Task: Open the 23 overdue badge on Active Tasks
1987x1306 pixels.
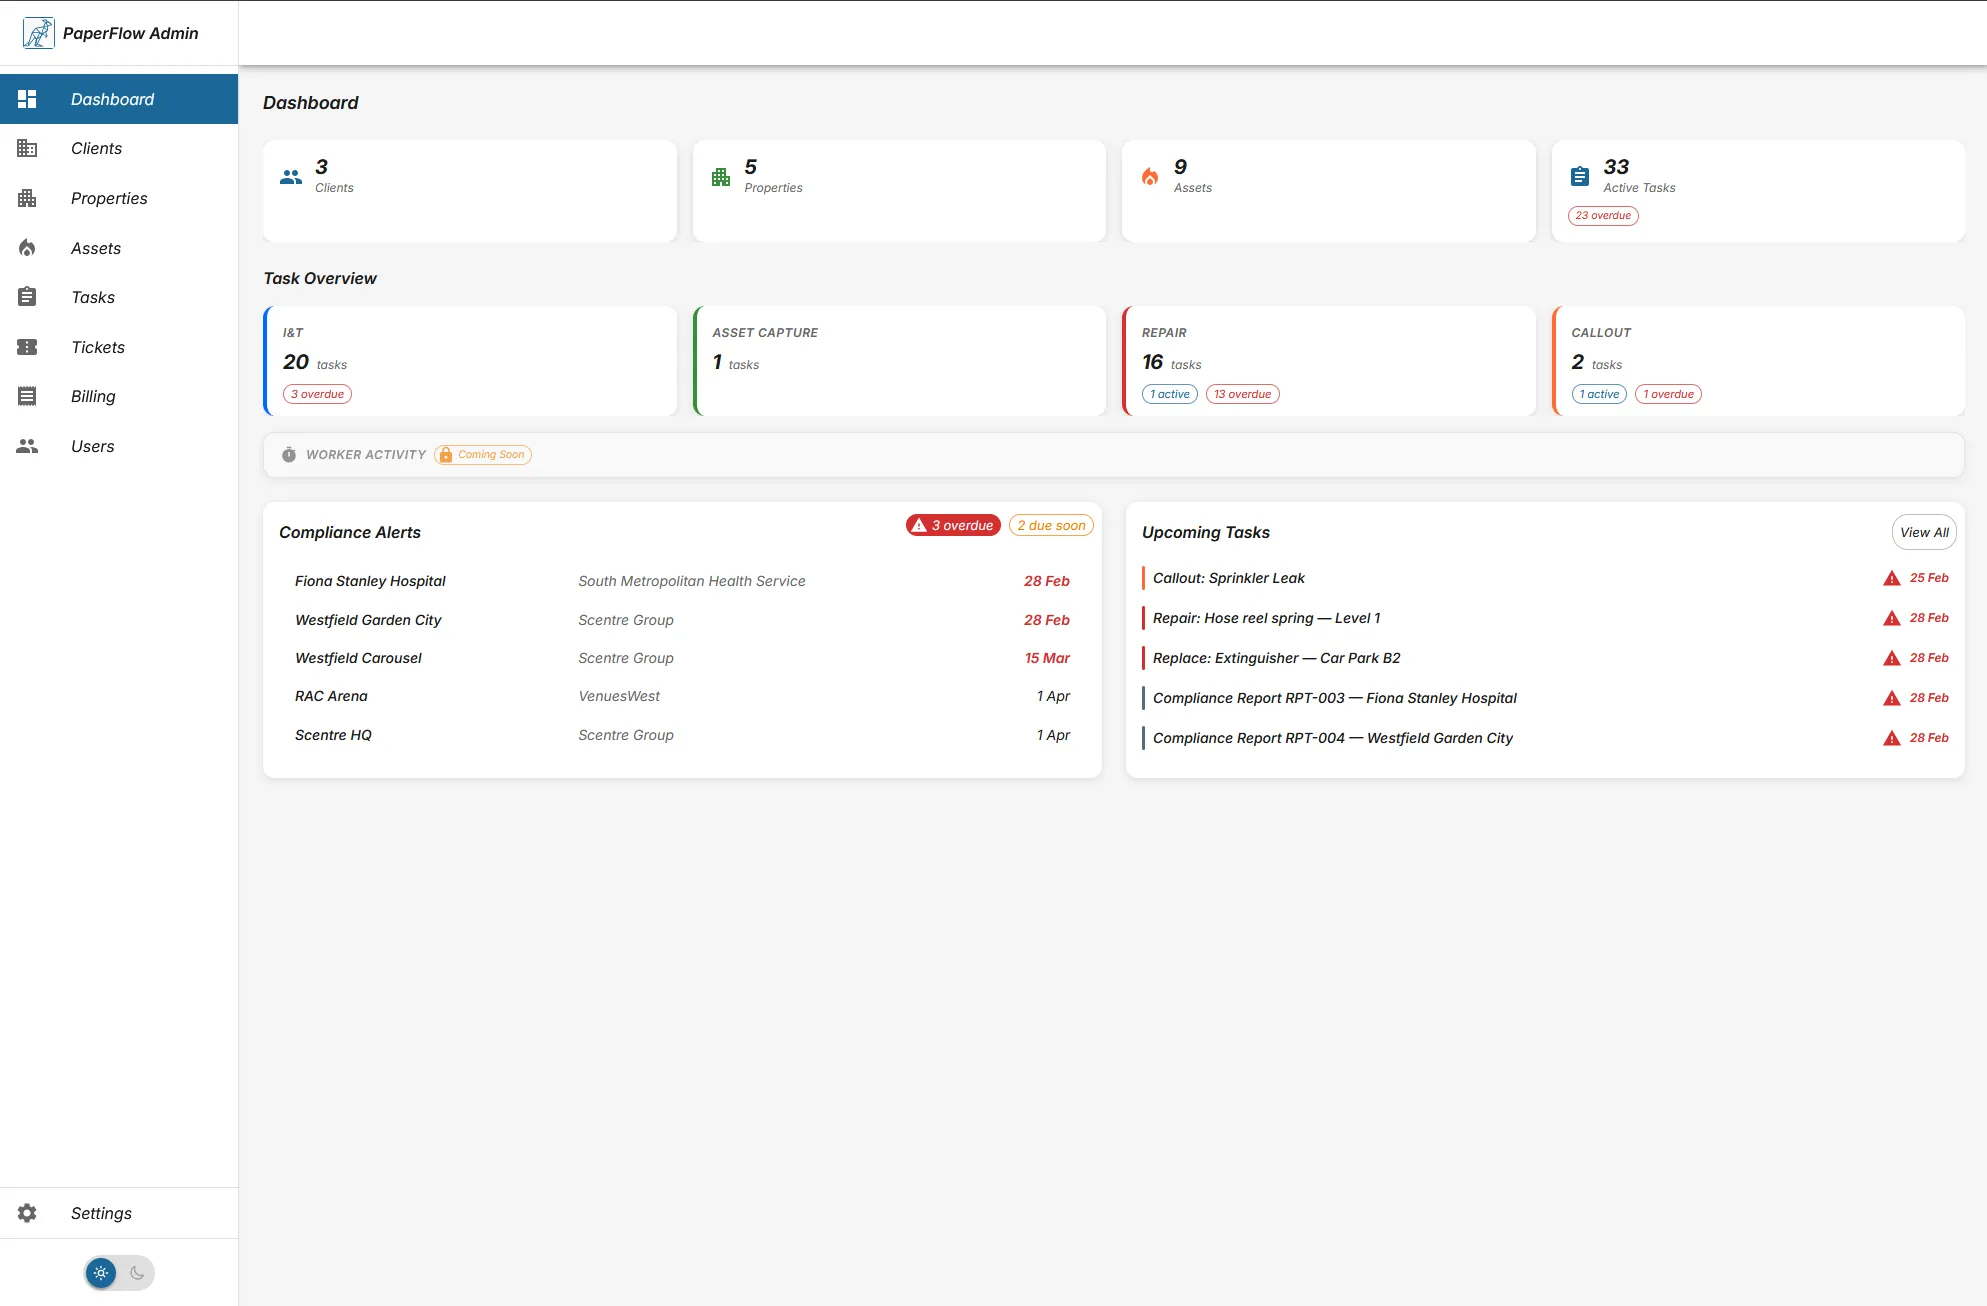Action: pos(1603,216)
